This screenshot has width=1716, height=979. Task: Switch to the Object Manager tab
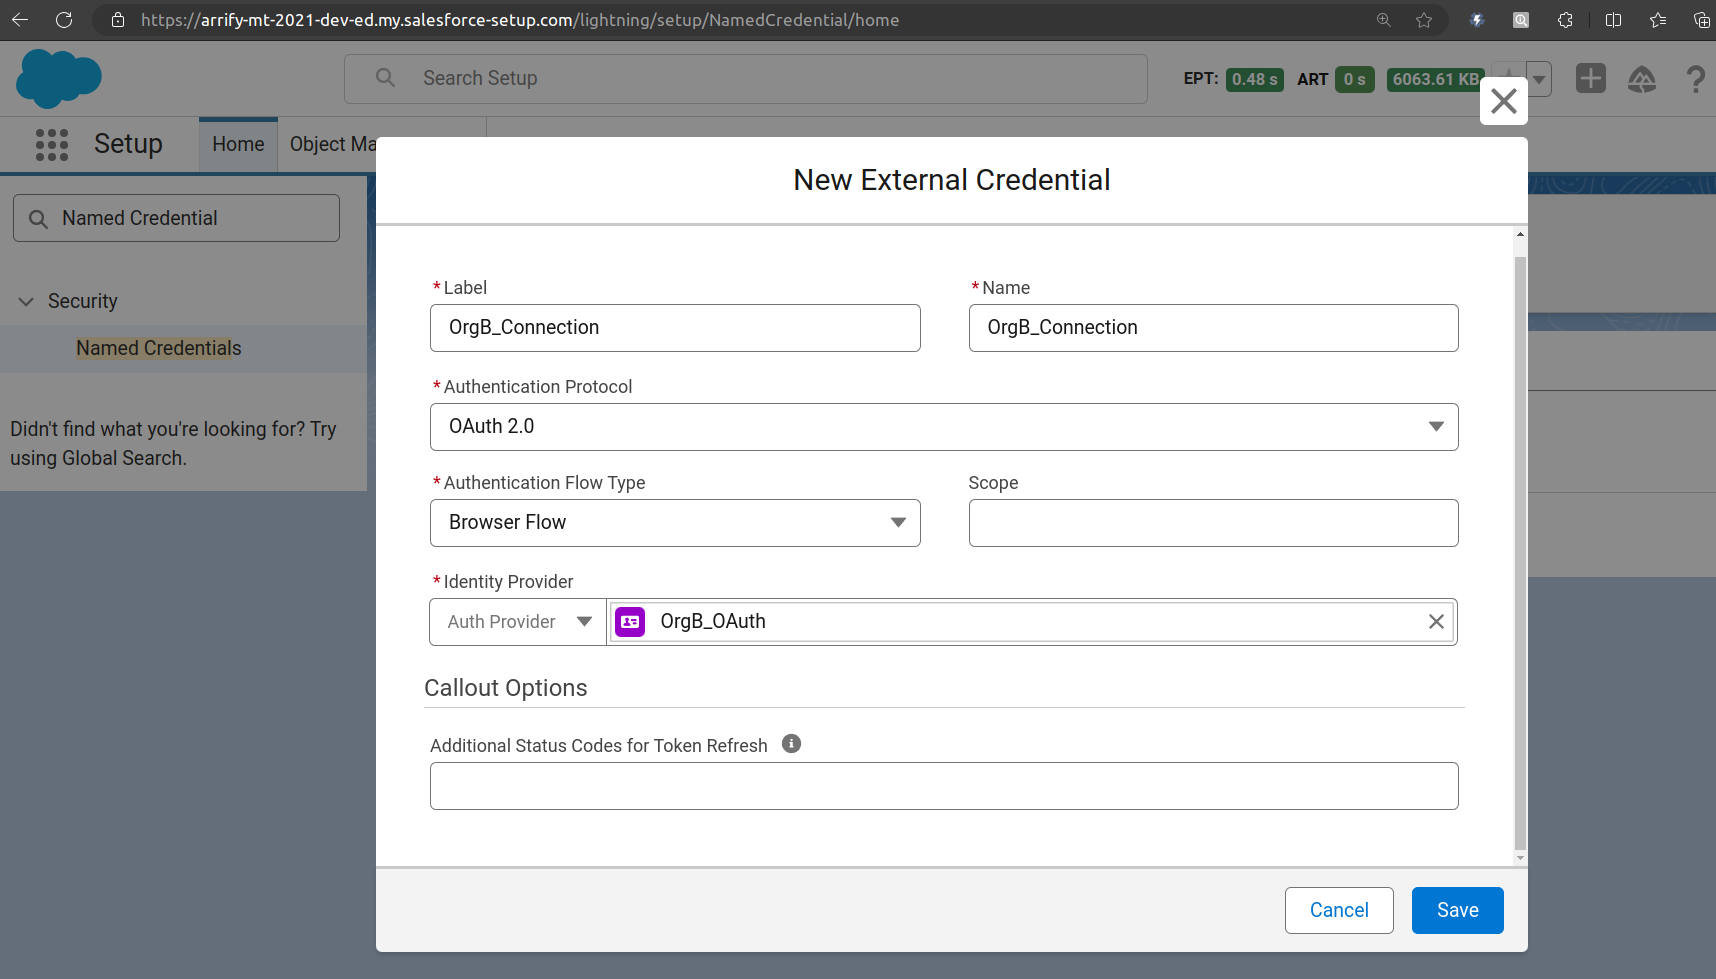click(x=333, y=144)
